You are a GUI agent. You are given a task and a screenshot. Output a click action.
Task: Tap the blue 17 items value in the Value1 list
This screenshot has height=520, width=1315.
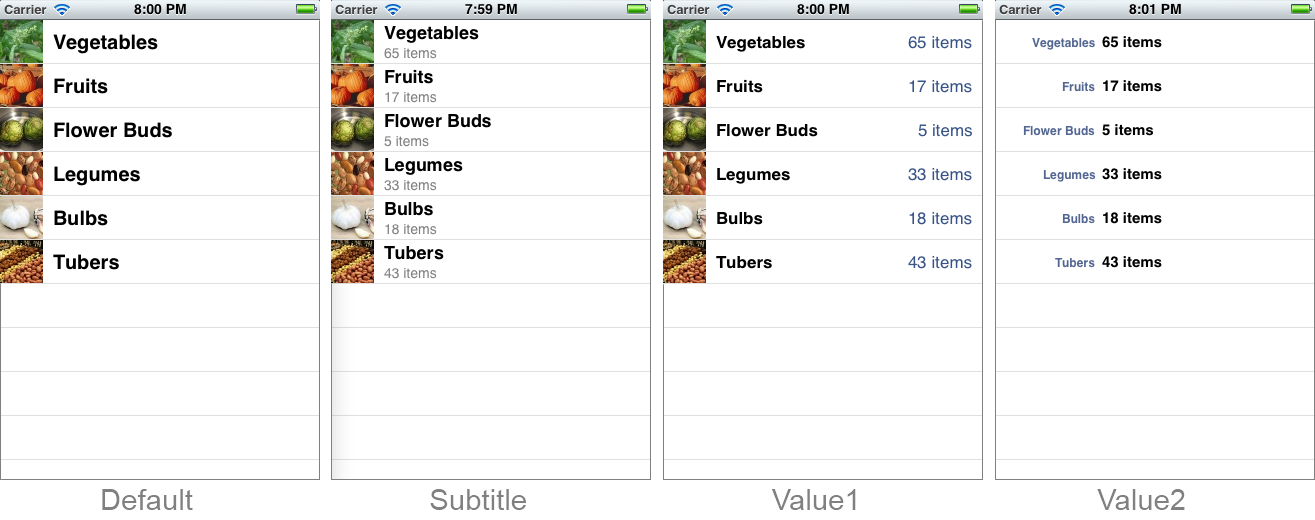coord(940,87)
